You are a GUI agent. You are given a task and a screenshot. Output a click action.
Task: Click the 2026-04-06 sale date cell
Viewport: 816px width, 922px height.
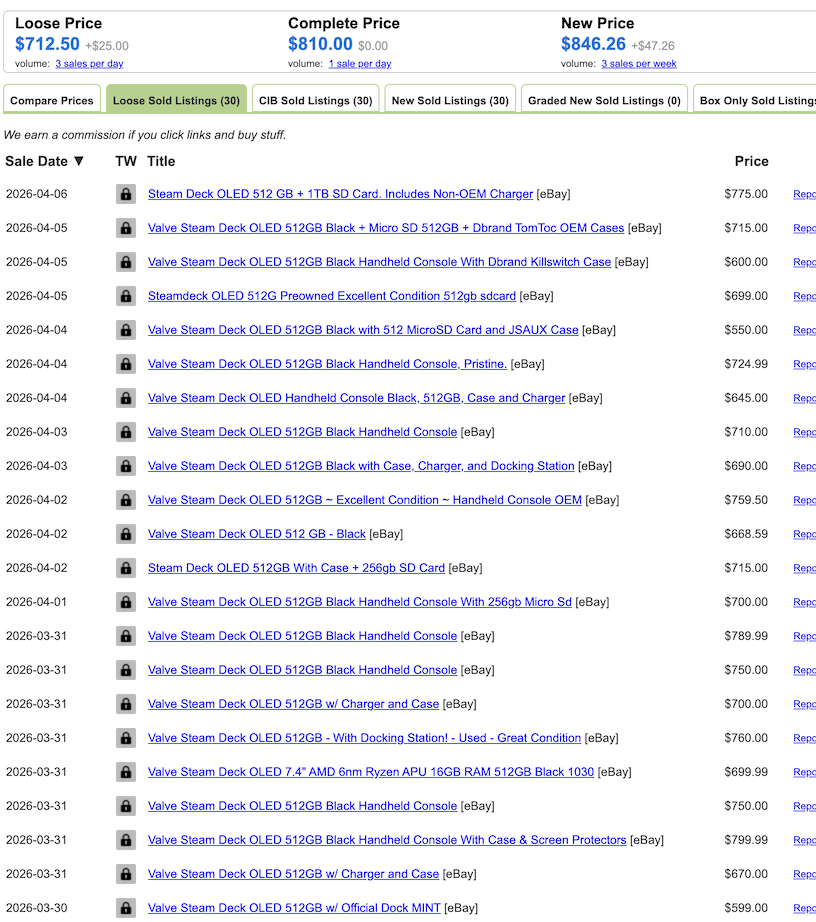[36, 194]
